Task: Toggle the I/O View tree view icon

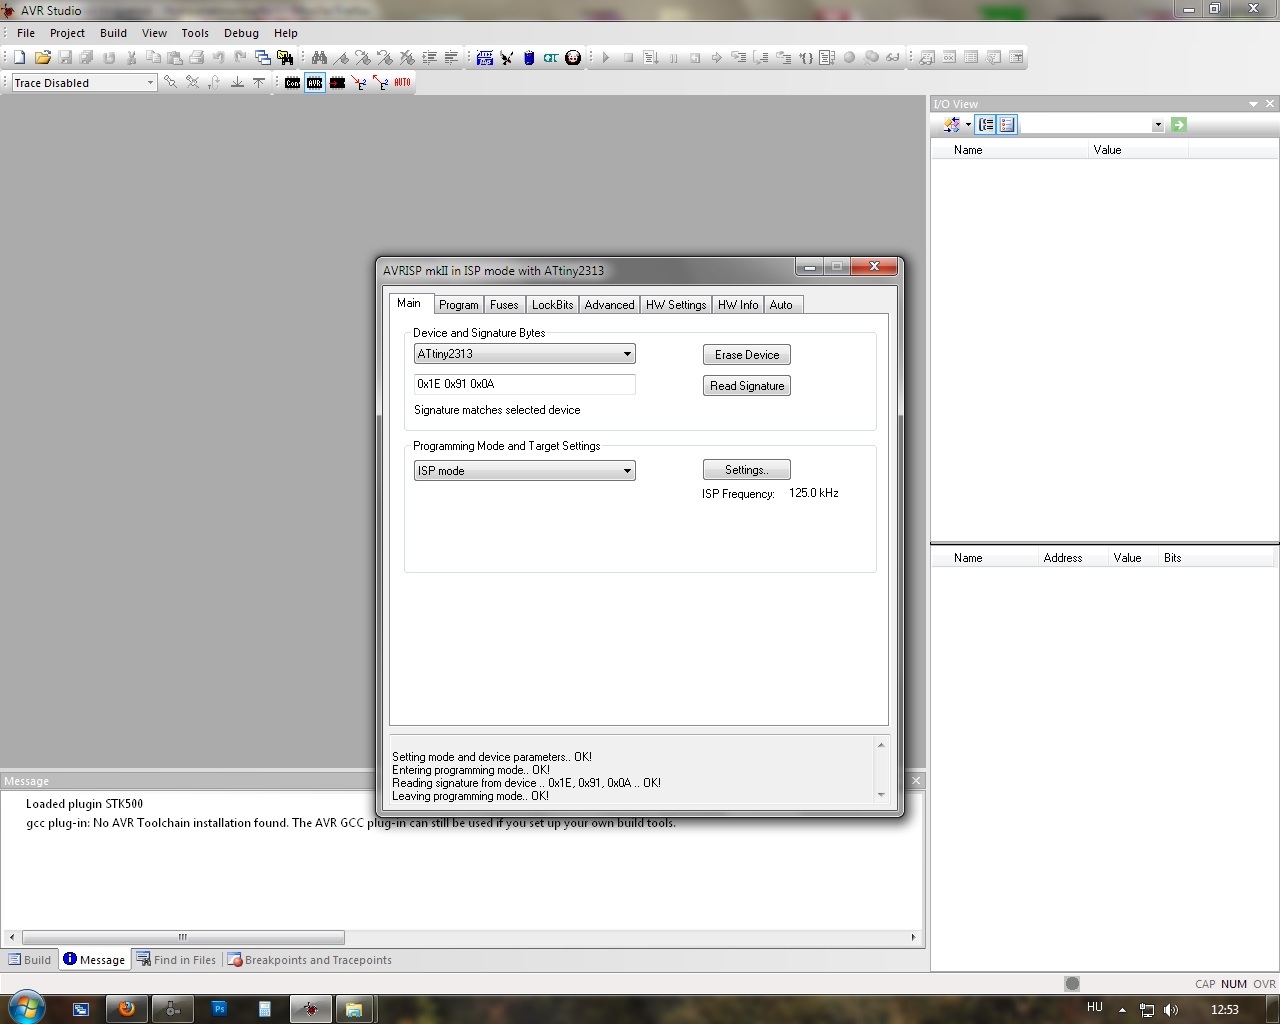Action: tap(986, 125)
